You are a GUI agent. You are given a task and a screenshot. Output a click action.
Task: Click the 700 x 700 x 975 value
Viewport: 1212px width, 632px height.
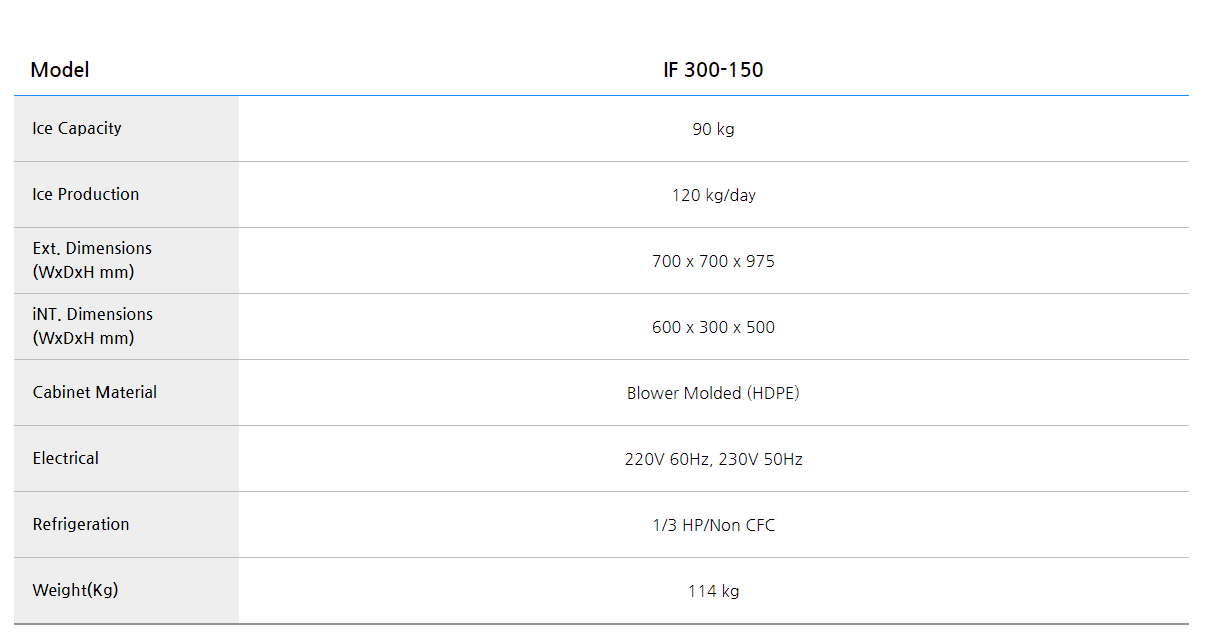pos(713,261)
